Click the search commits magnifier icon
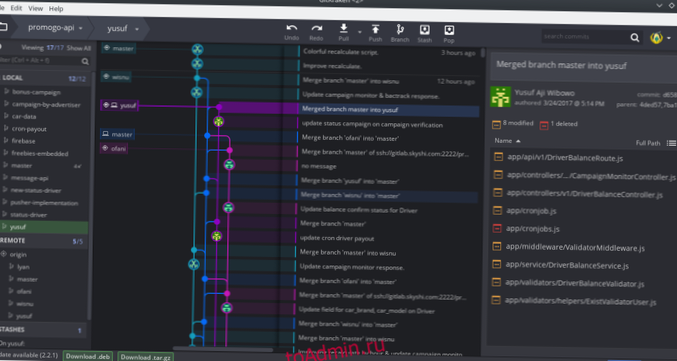This screenshot has height=361, width=677. 634,38
